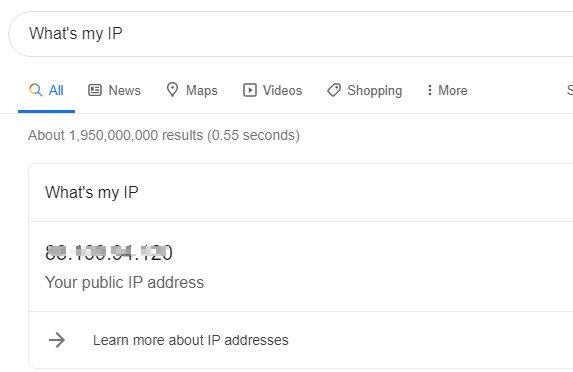Image resolution: width=573 pixels, height=372 pixels.
Task: Click the newspaper icon for News
Action: [x=95, y=90]
